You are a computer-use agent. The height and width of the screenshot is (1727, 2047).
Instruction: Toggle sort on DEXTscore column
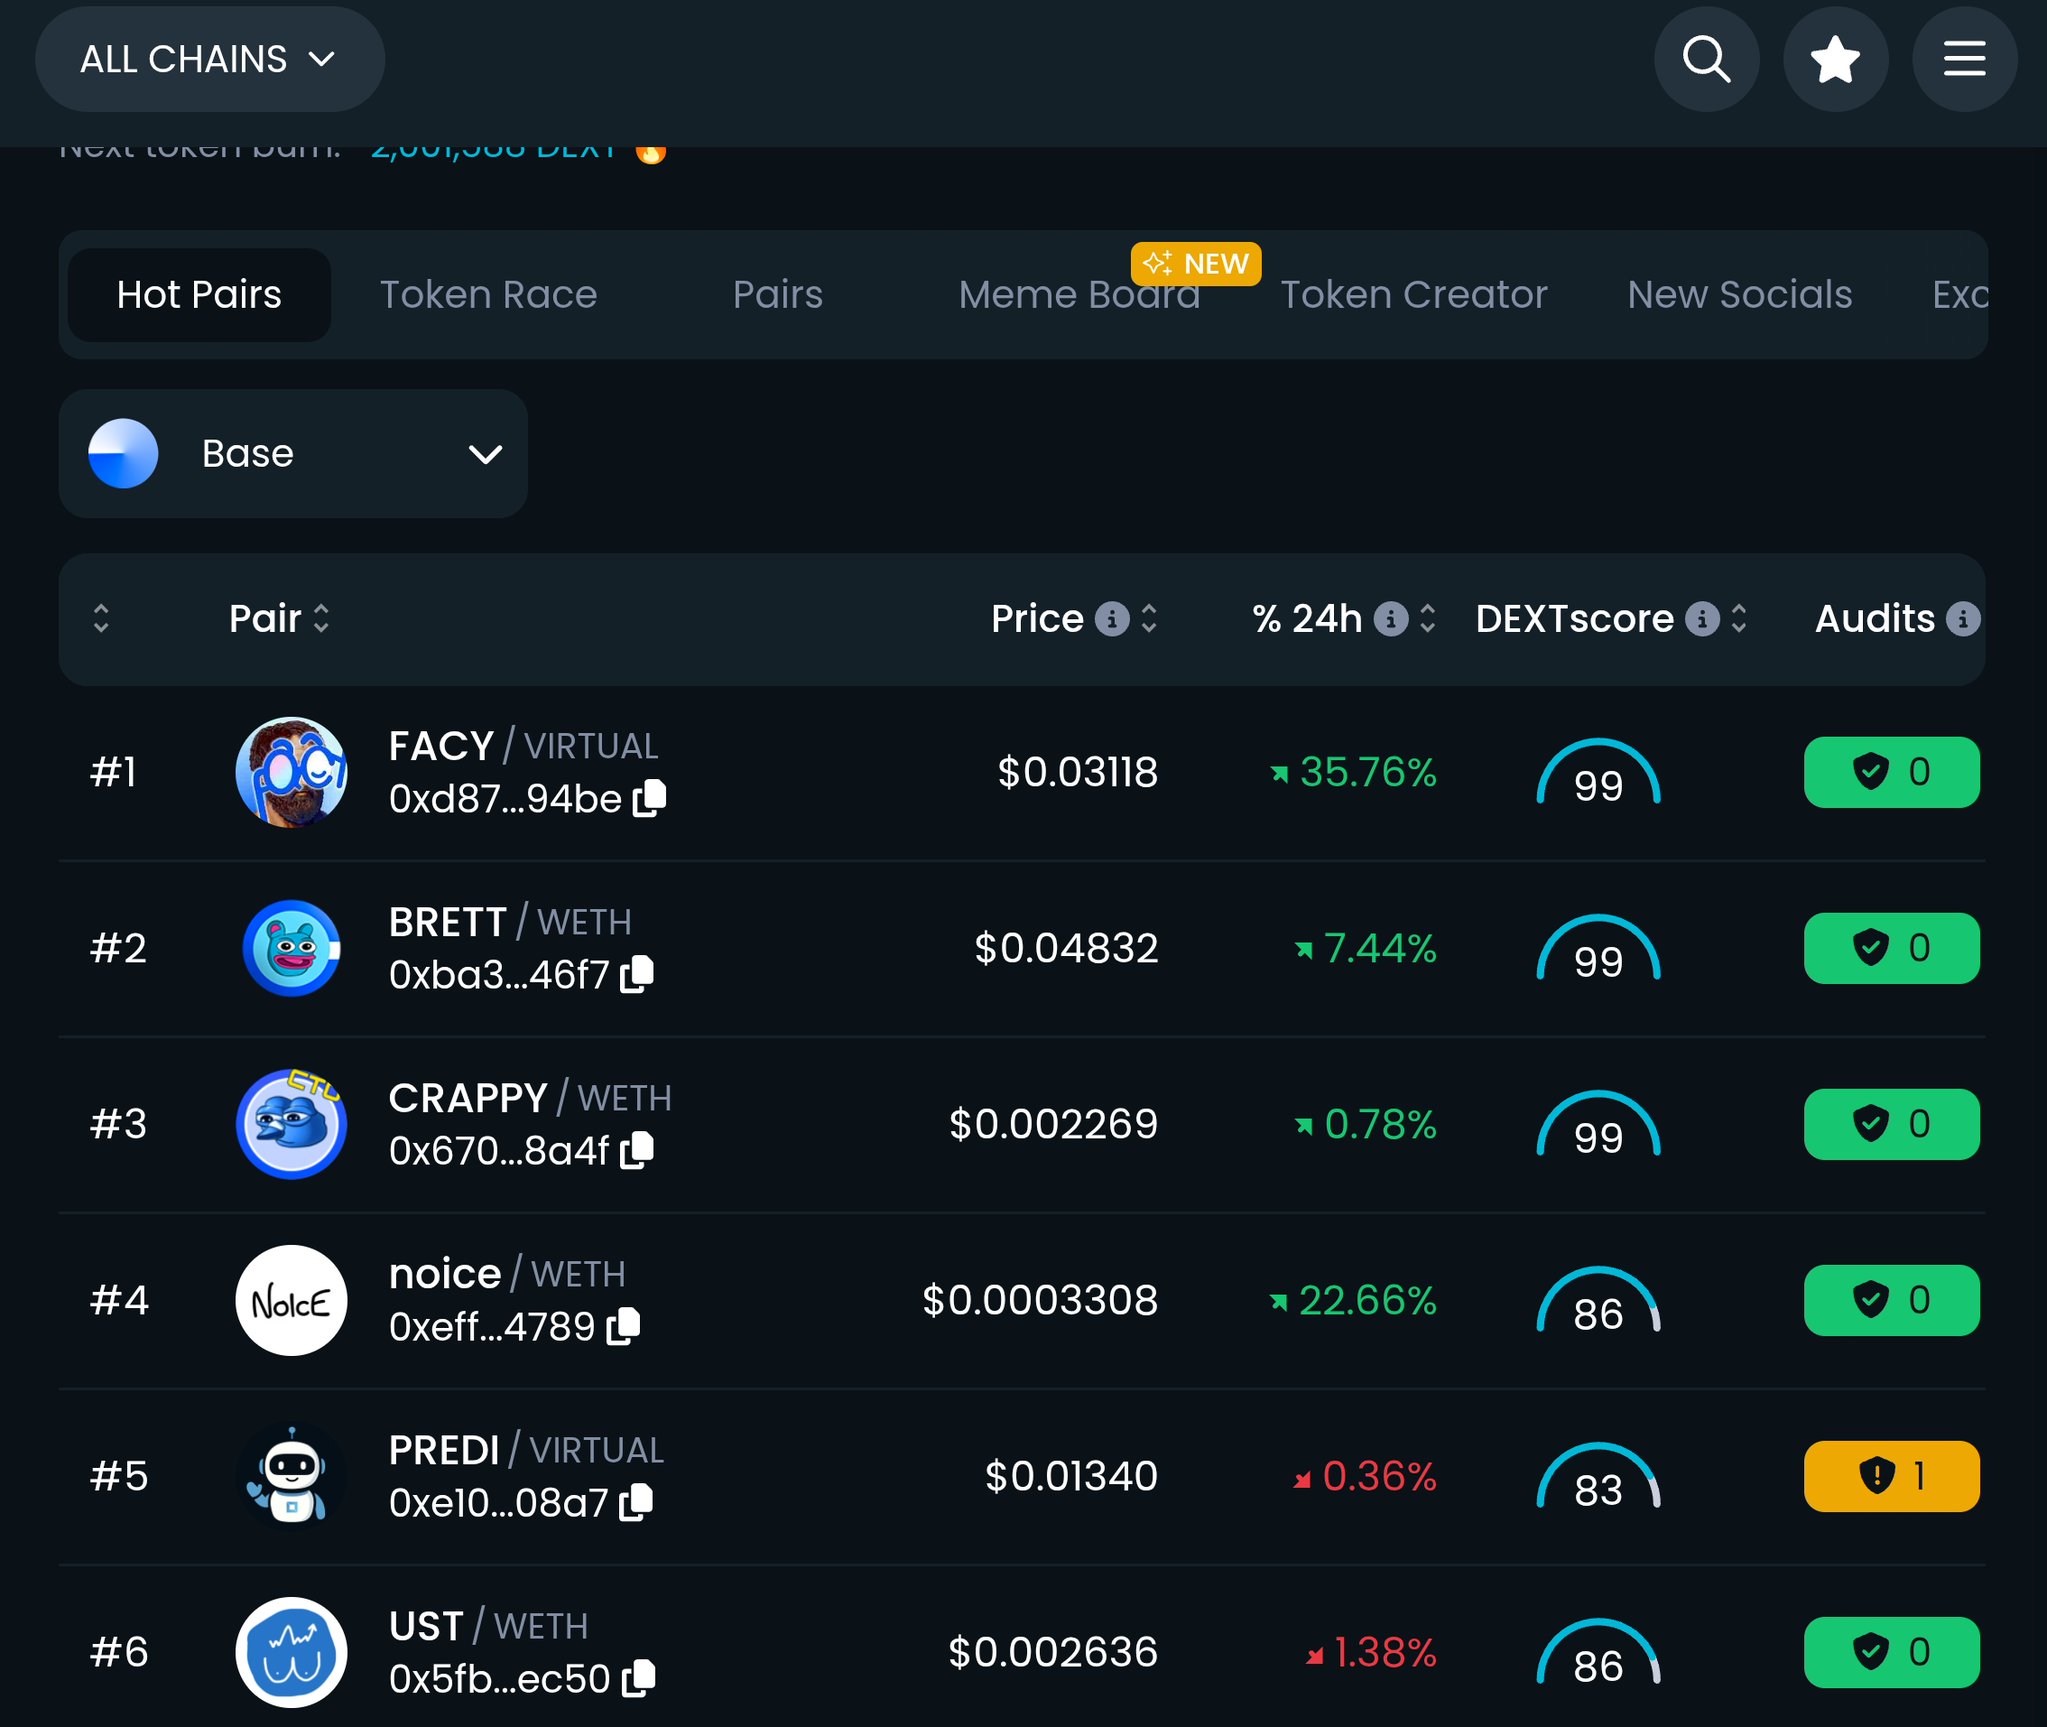[x=1739, y=619]
